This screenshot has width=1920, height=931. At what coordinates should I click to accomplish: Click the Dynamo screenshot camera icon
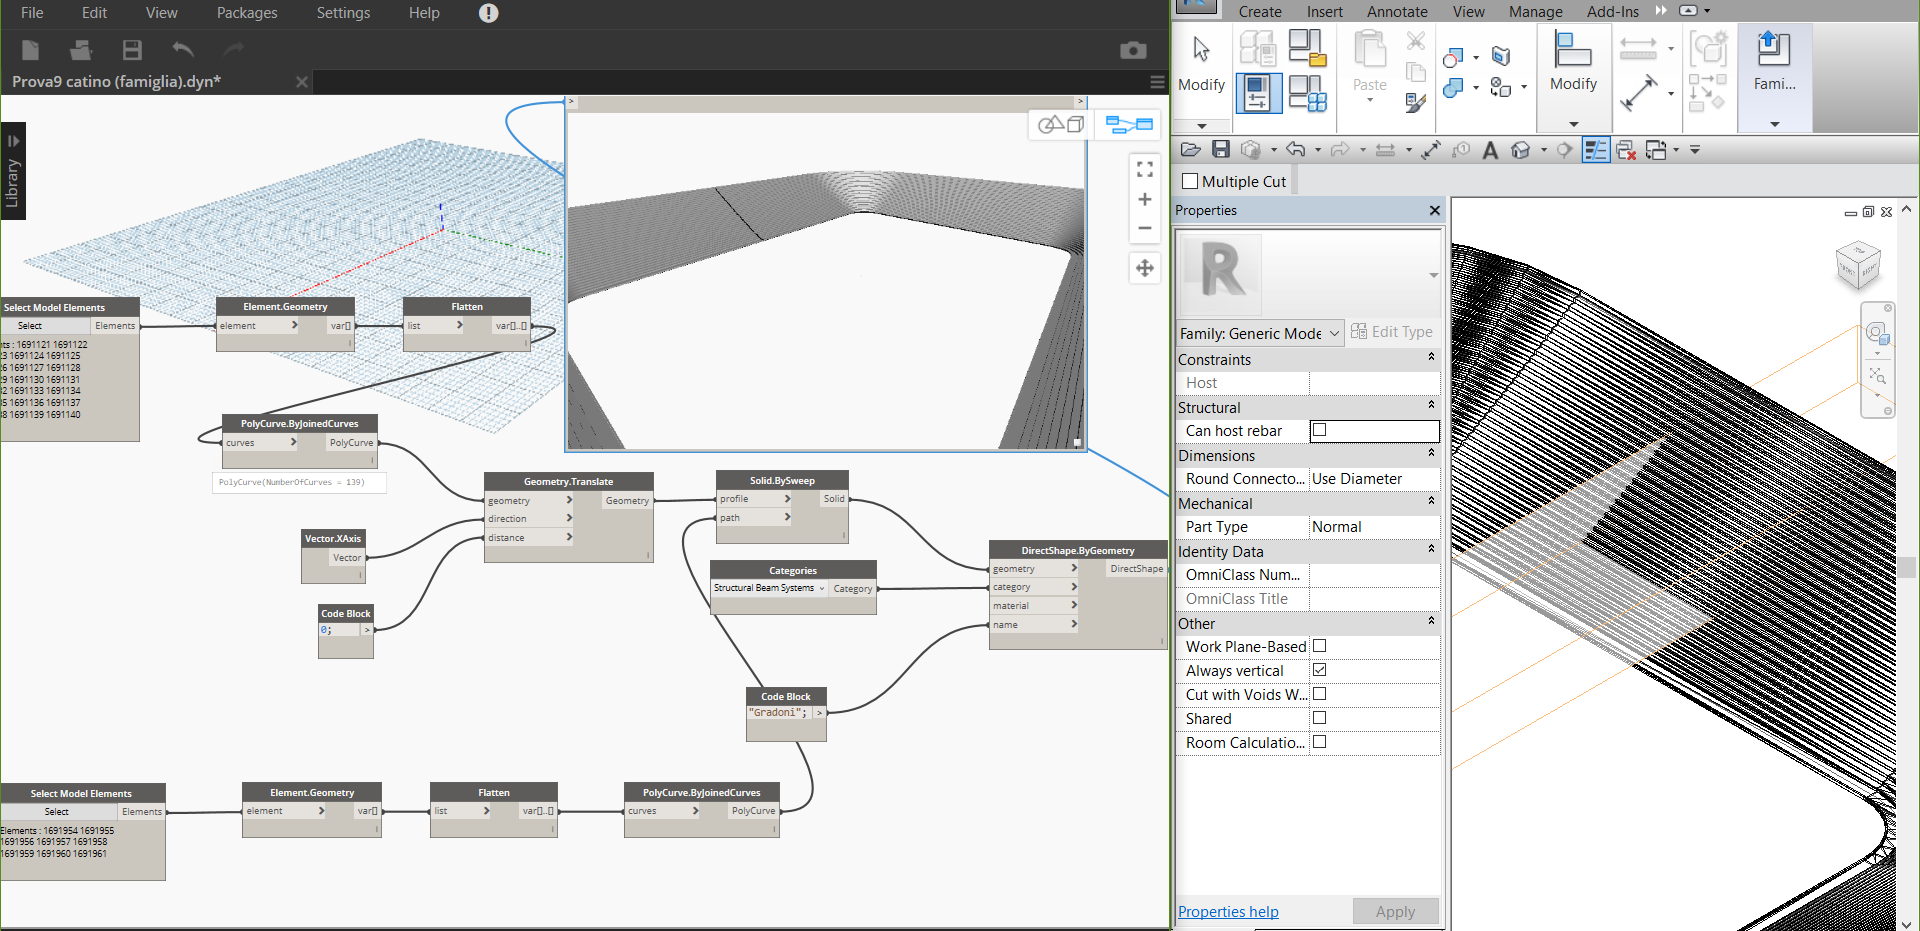pos(1132,50)
